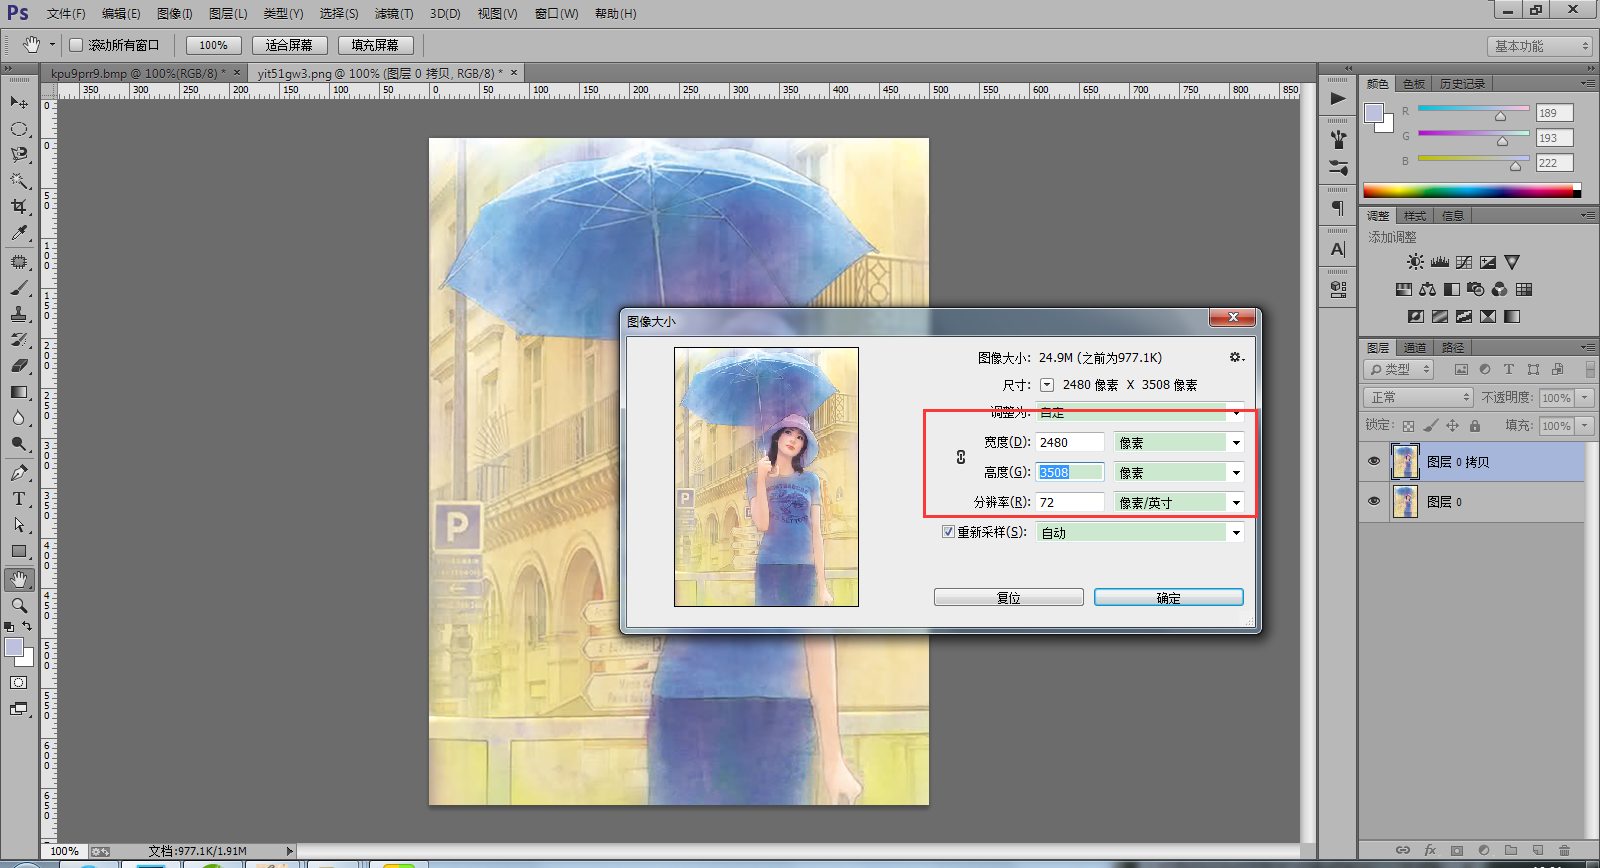Open the layer filter 类型 dropdown
This screenshot has height=868, width=1600.
pos(1399,369)
